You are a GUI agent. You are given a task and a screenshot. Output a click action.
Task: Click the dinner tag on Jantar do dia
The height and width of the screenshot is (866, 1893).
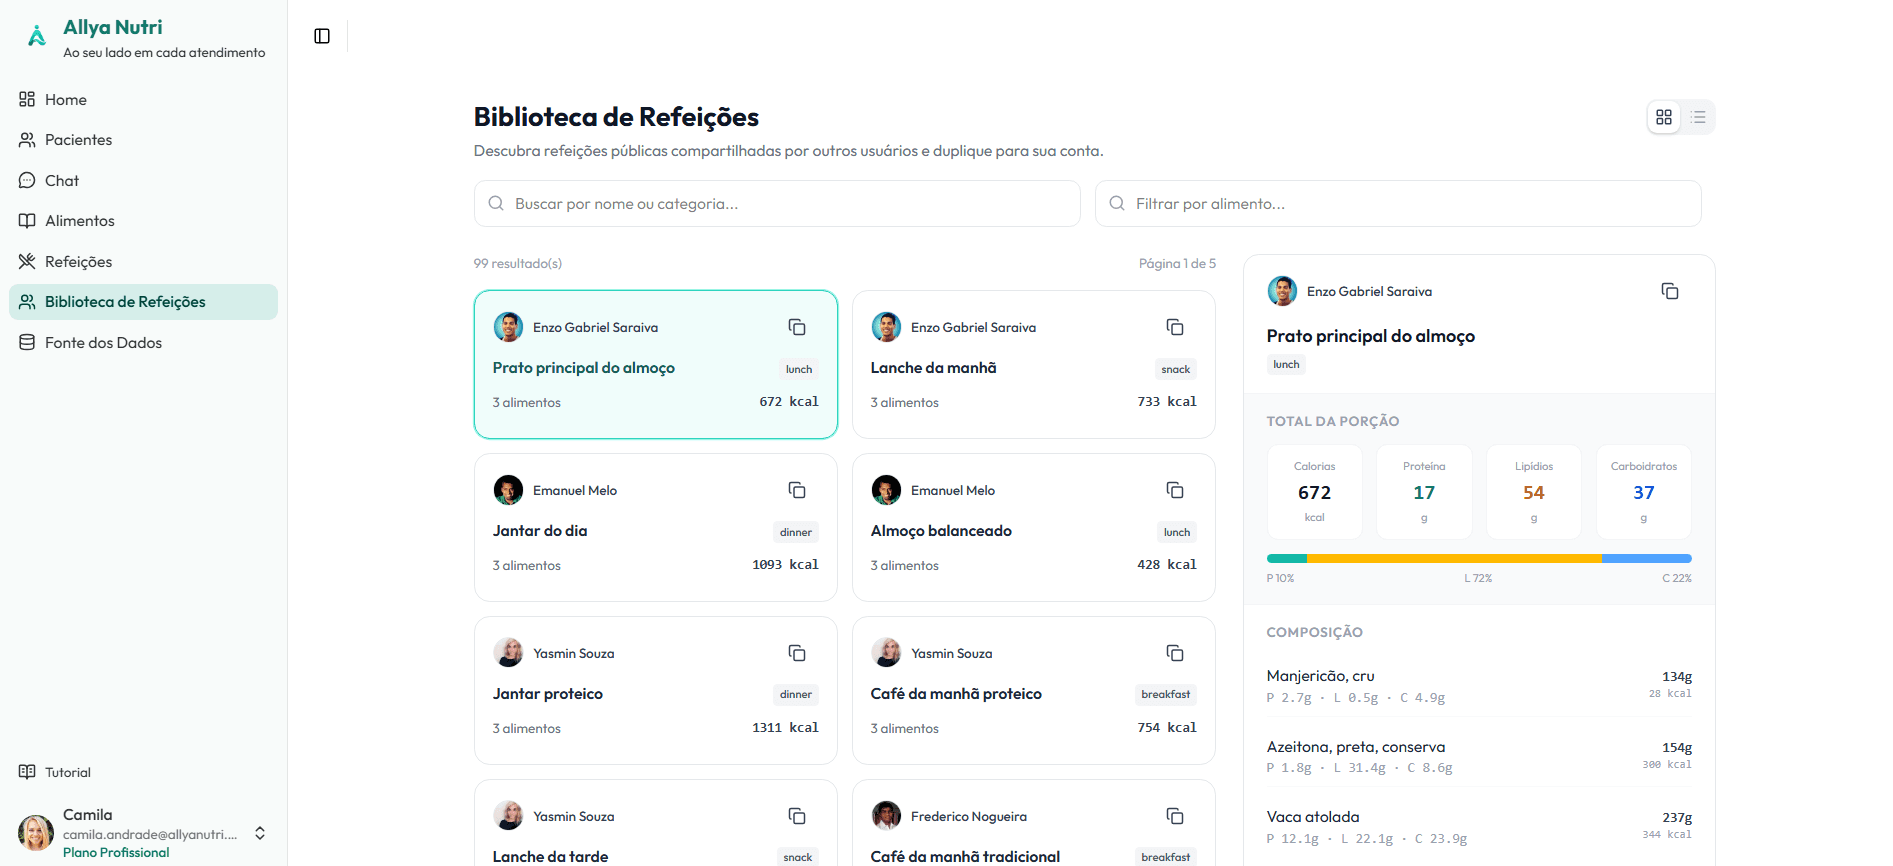coord(796,532)
